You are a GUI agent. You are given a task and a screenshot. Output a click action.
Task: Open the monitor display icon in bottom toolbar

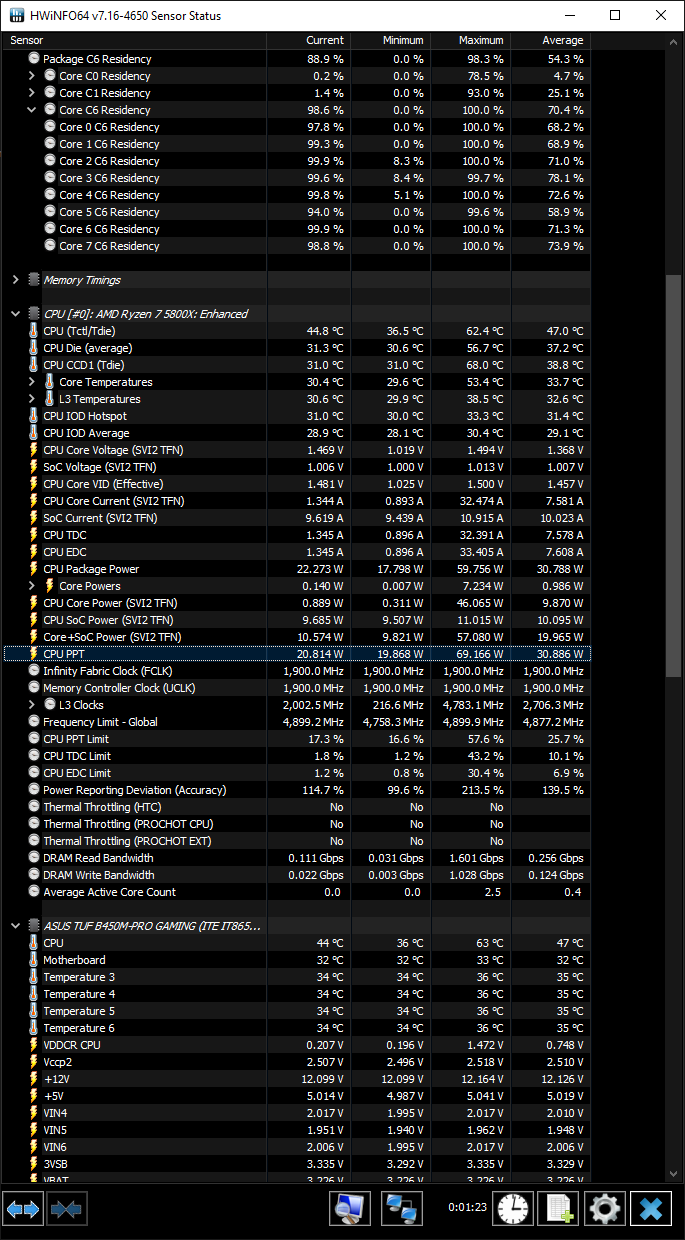coord(350,1209)
